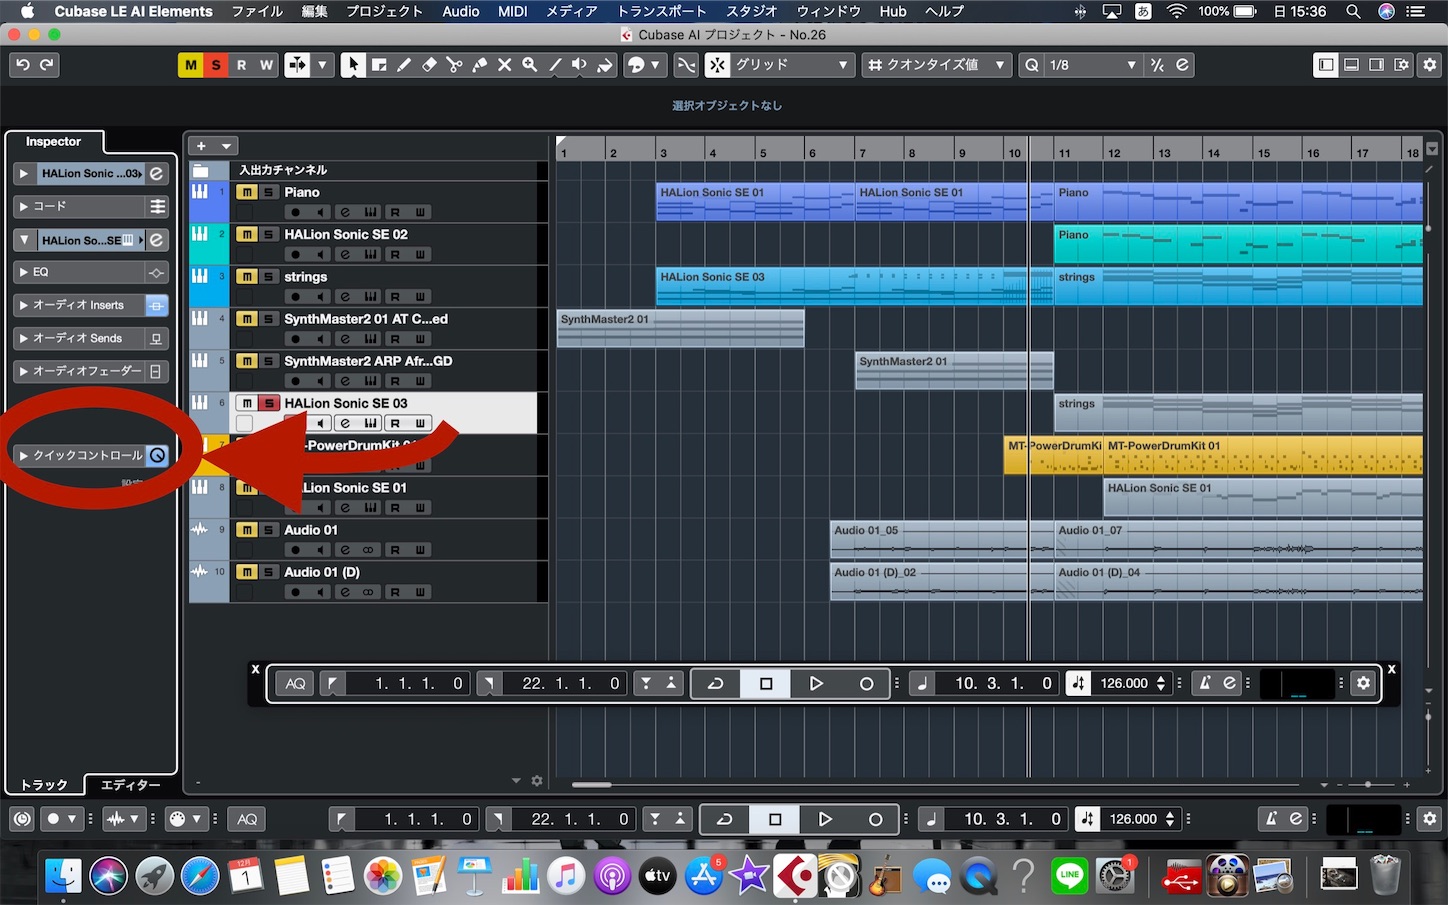Switch to the トラック tab

coord(44,785)
